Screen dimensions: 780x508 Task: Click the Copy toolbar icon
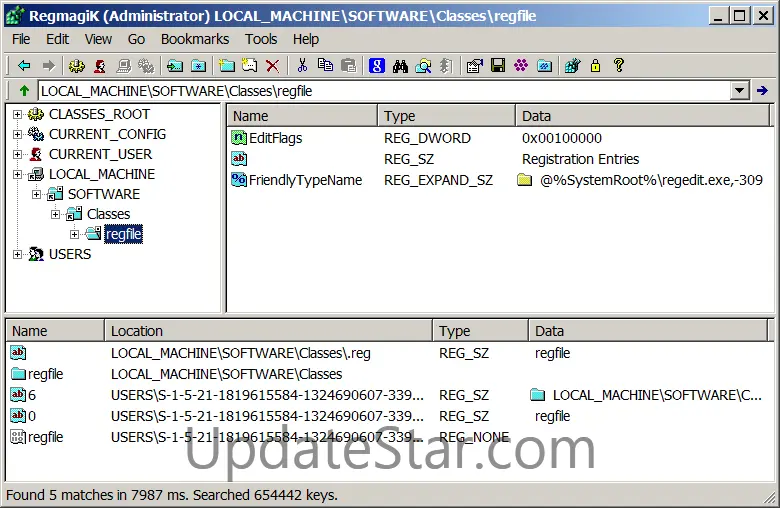point(325,65)
